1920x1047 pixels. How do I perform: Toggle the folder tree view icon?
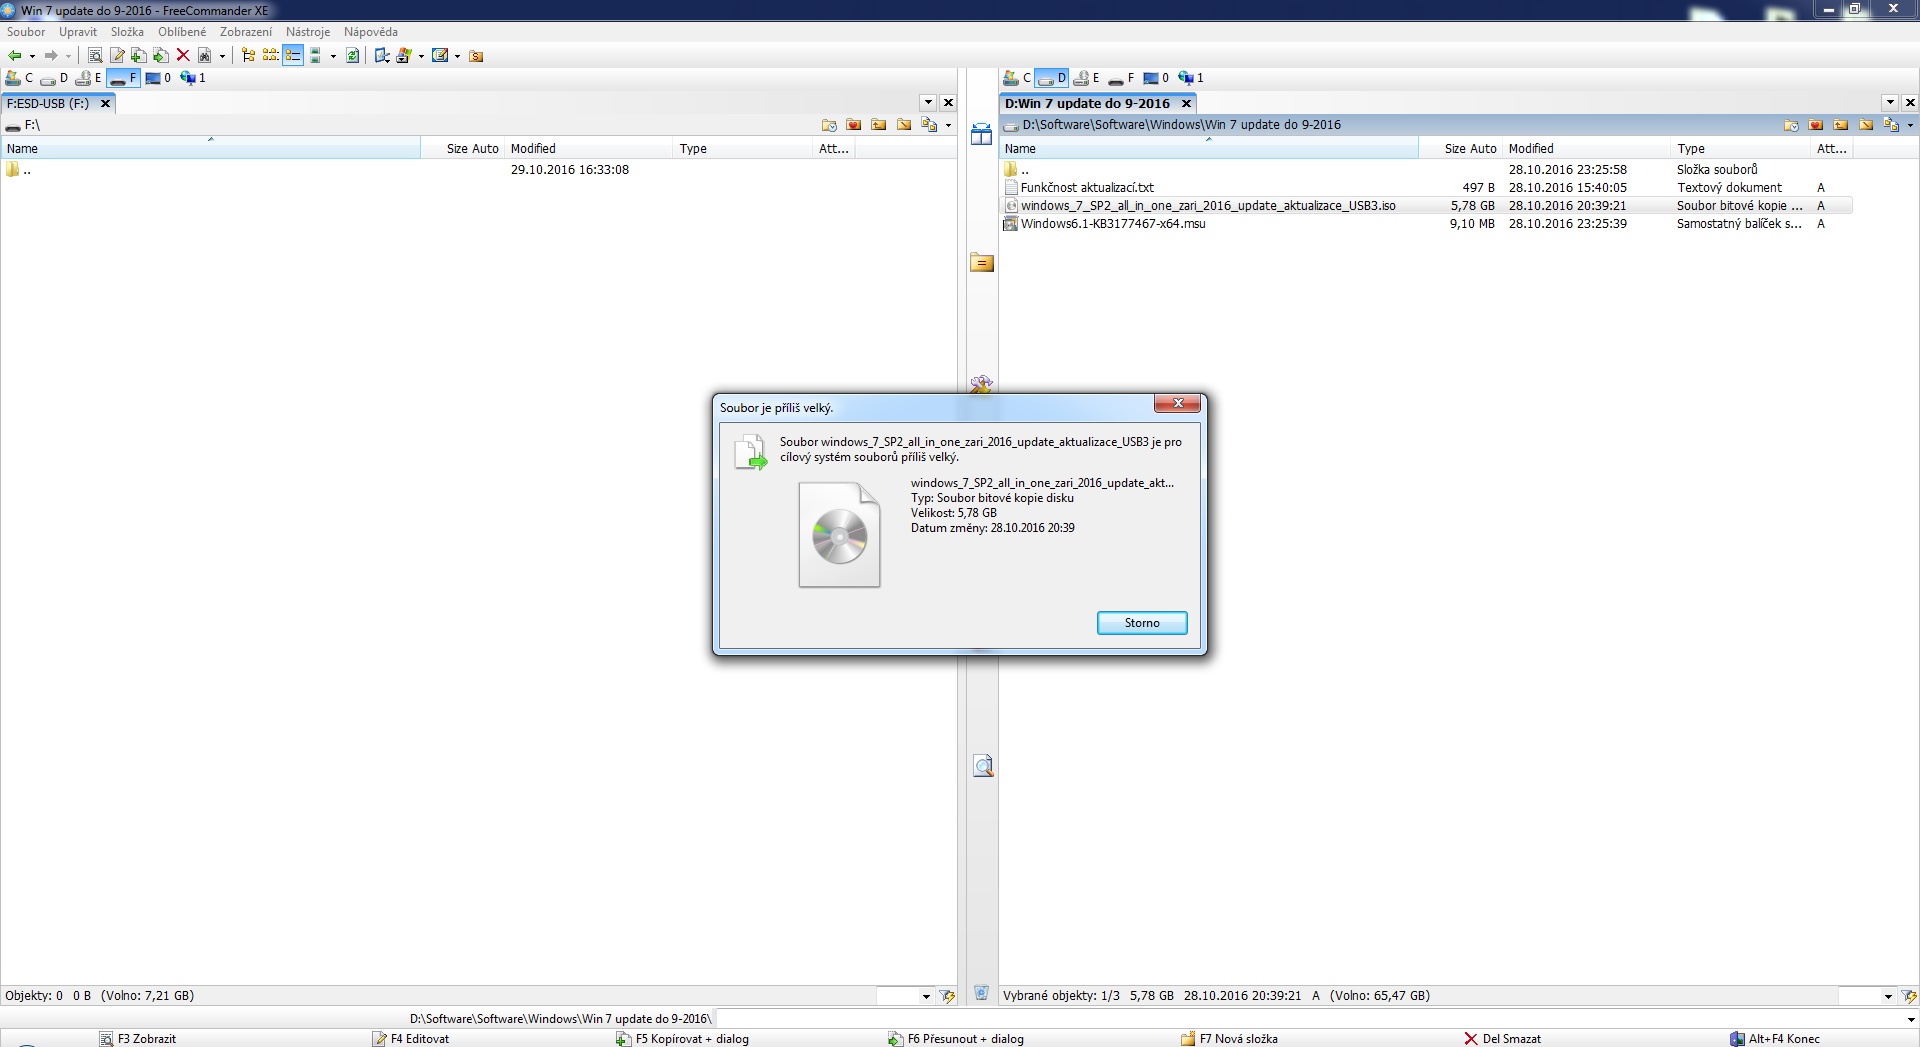(x=248, y=56)
